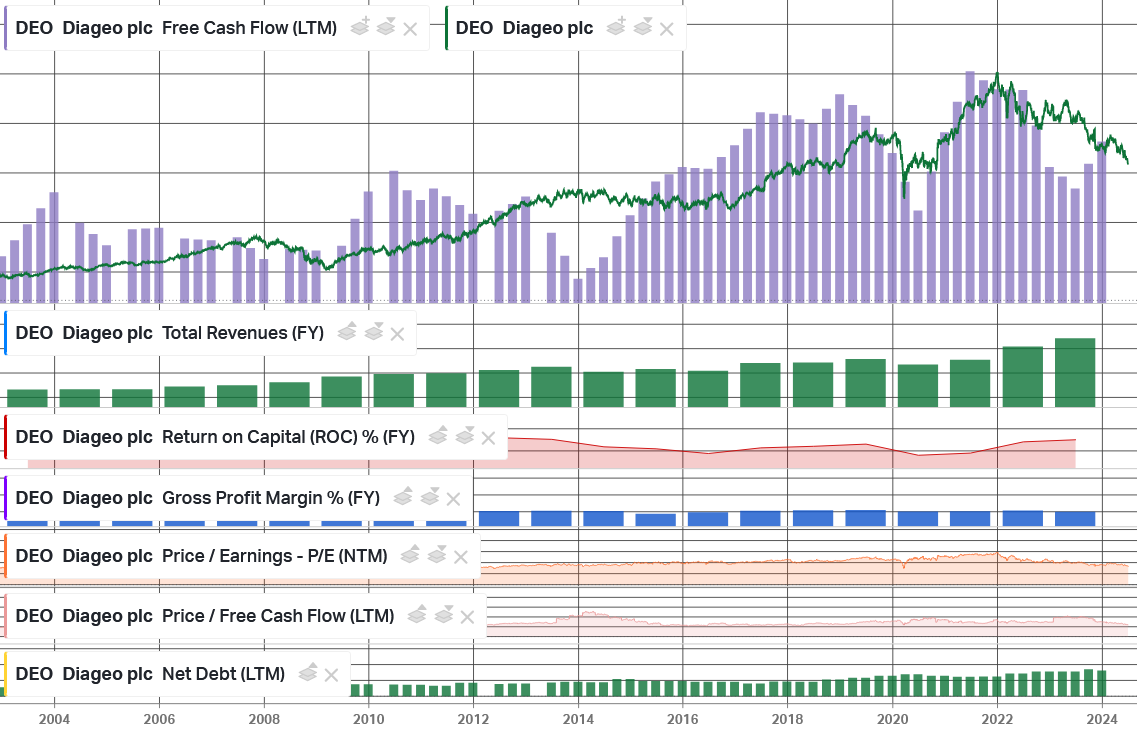Remove the Price / Free Cash Flow pane
This screenshot has height=730, width=1137.
coord(467,617)
